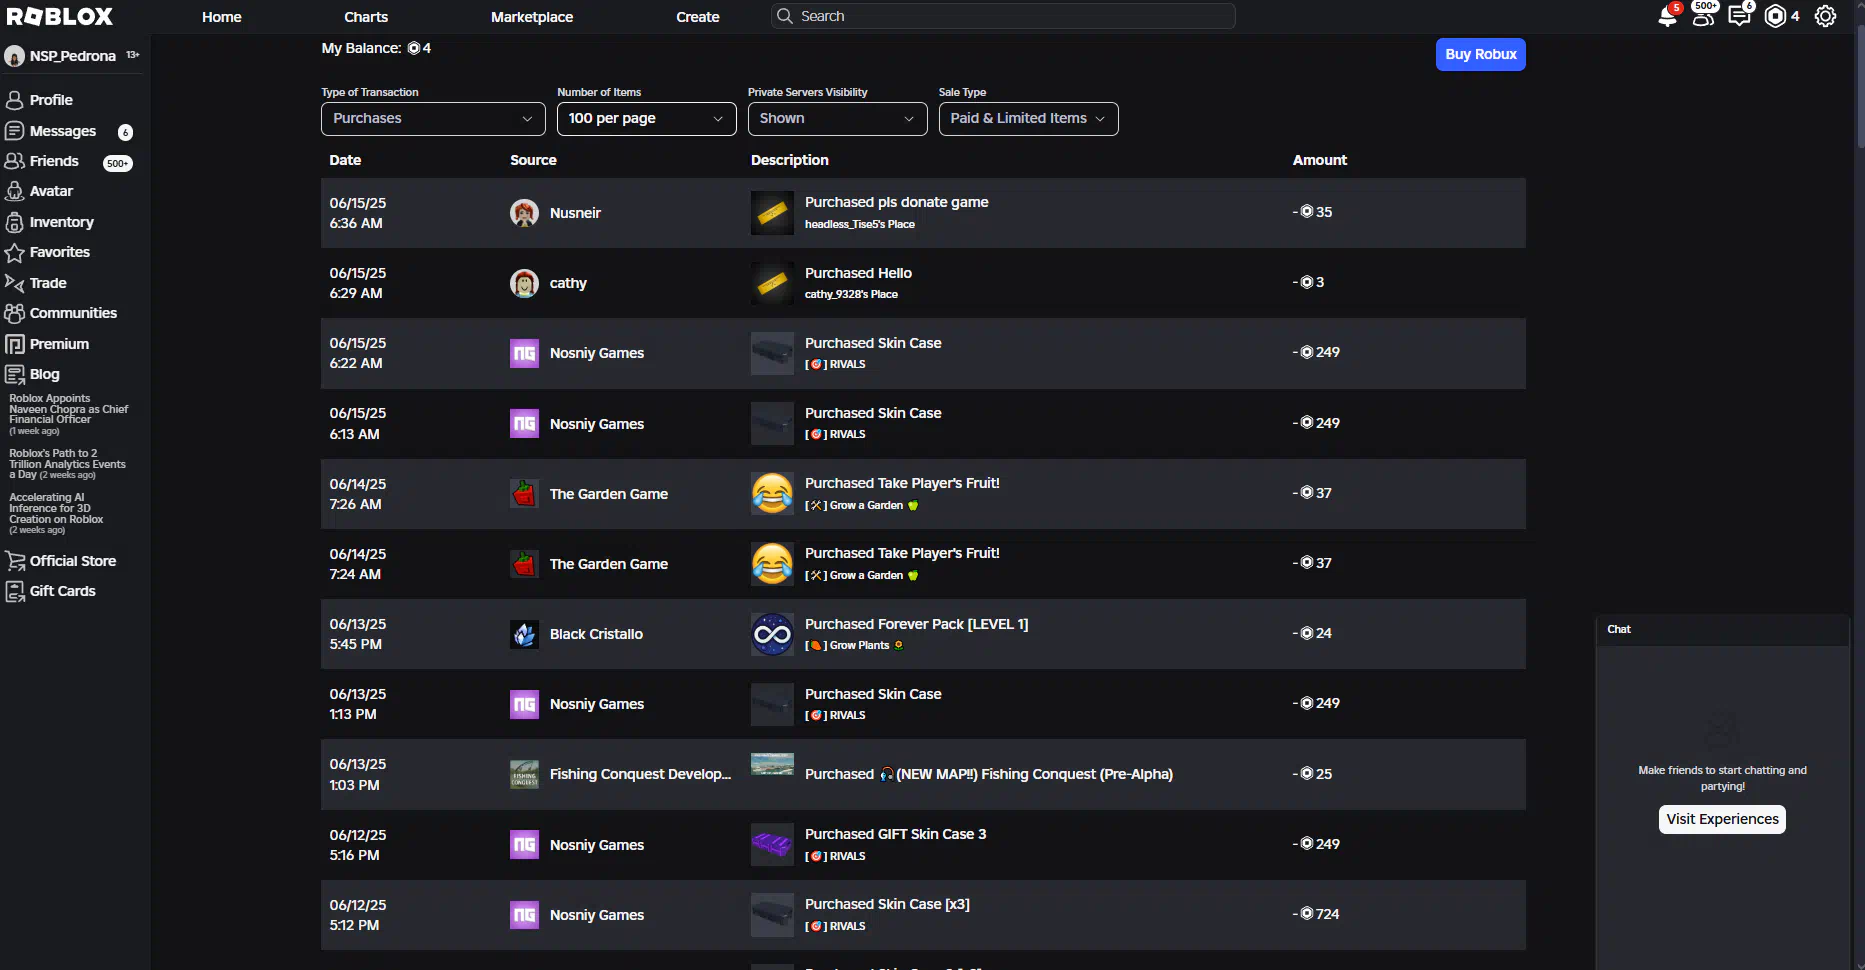
Task: Open Type of Transaction dropdown
Action: pos(433,119)
